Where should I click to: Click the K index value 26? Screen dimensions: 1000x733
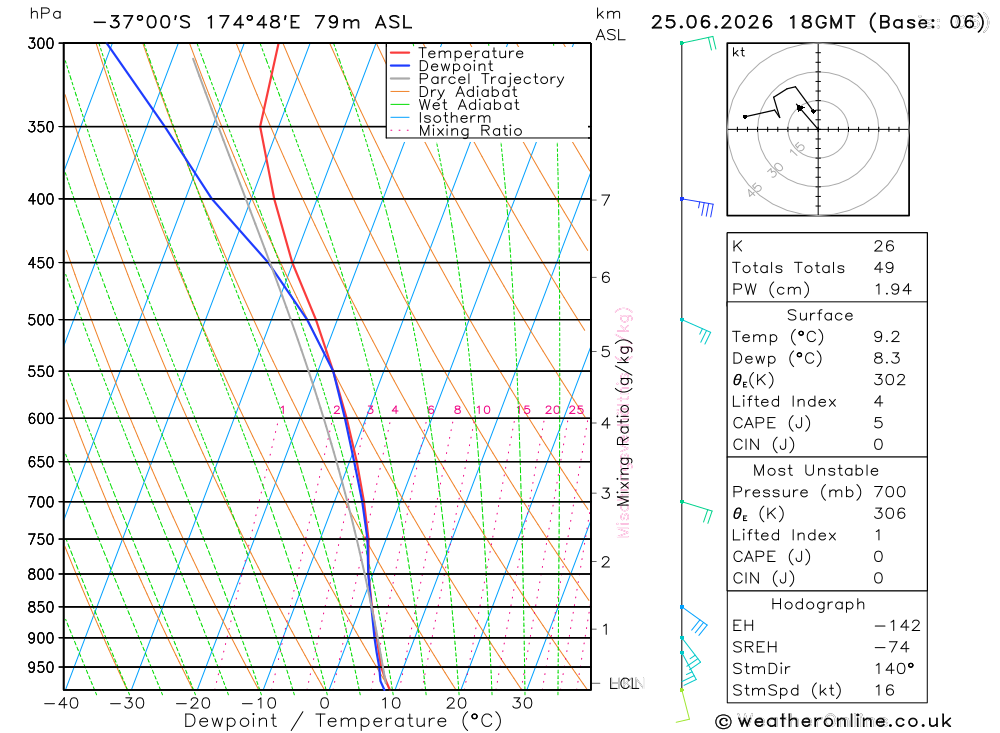[885, 246]
